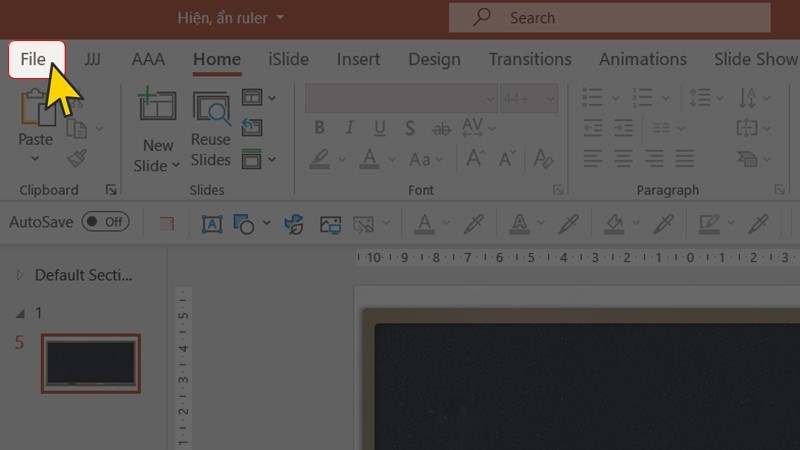Open the Transitions tab
The image size is (800, 450).
530,60
